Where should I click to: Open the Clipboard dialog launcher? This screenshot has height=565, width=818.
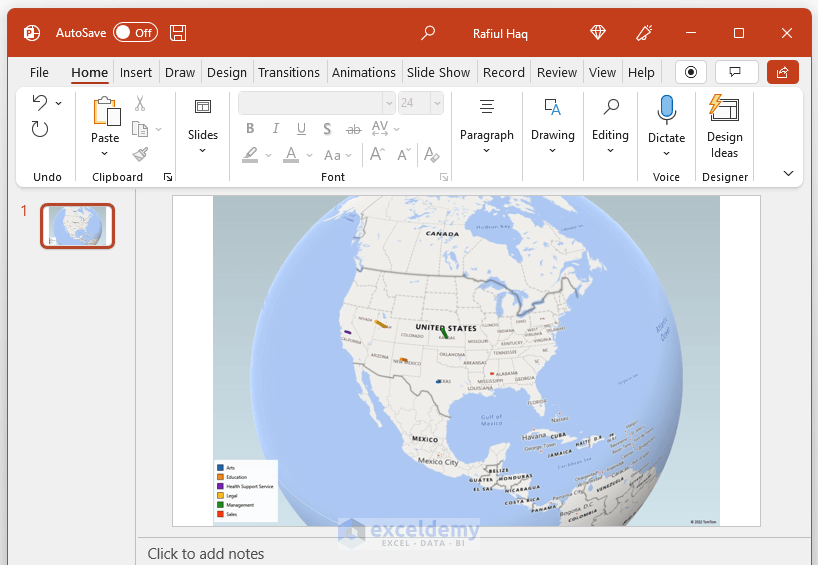pos(168,177)
